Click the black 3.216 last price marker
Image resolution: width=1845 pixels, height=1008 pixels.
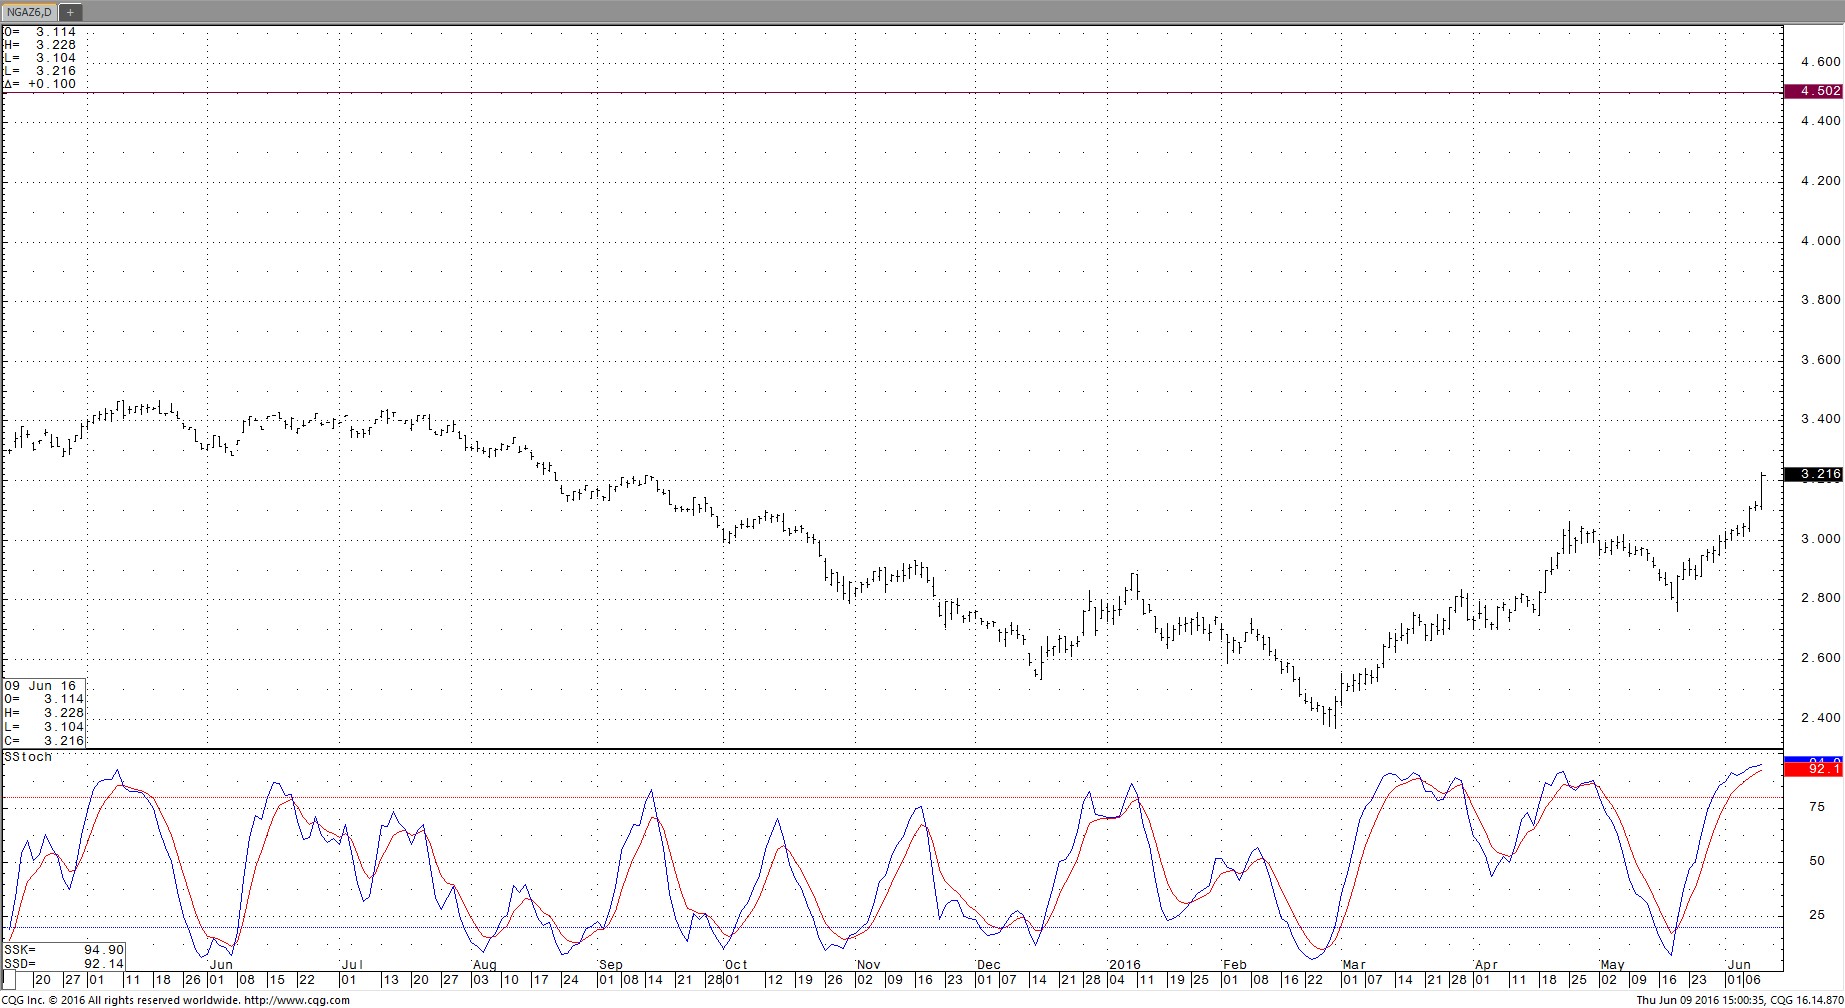(1814, 474)
